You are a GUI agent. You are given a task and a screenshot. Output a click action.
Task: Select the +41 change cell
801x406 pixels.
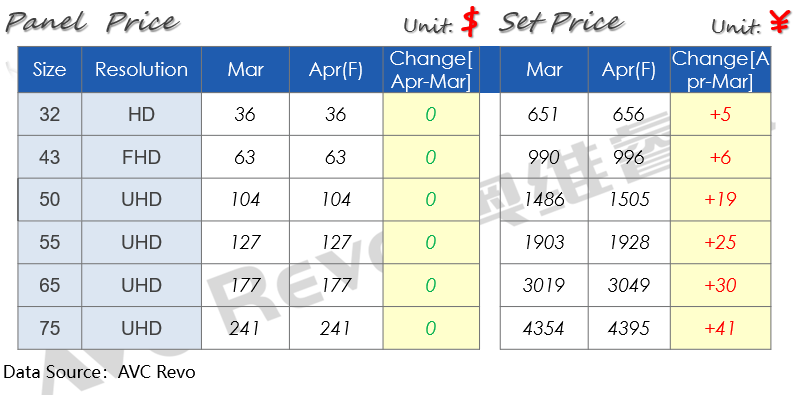pos(720,328)
